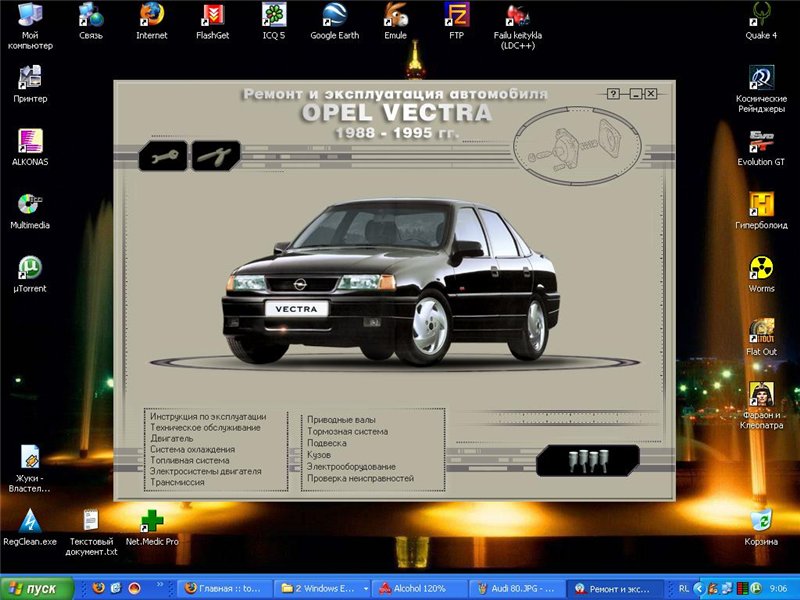Viewport: 800px width, 600px height.
Task: Minimize the Opel Vectra manual window
Action: [635, 93]
